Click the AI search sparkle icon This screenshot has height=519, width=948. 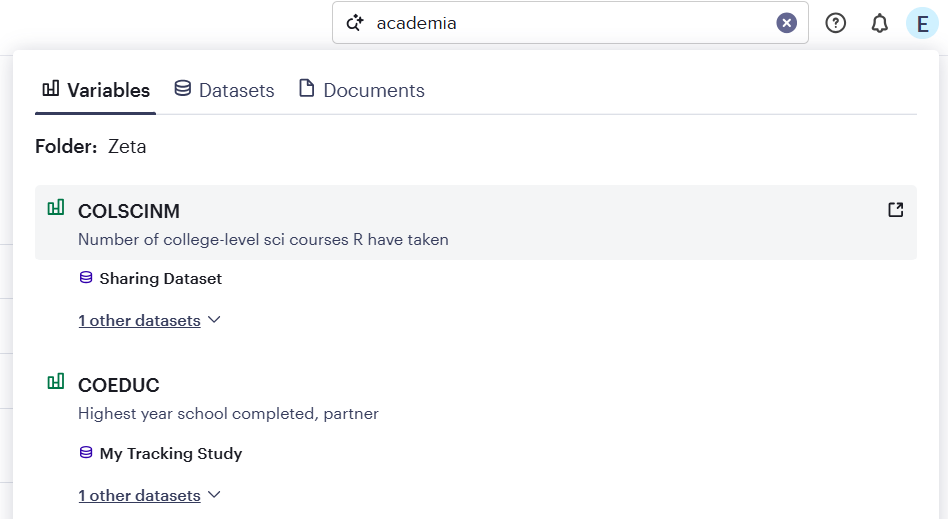pyautogui.click(x=353, y=23)
